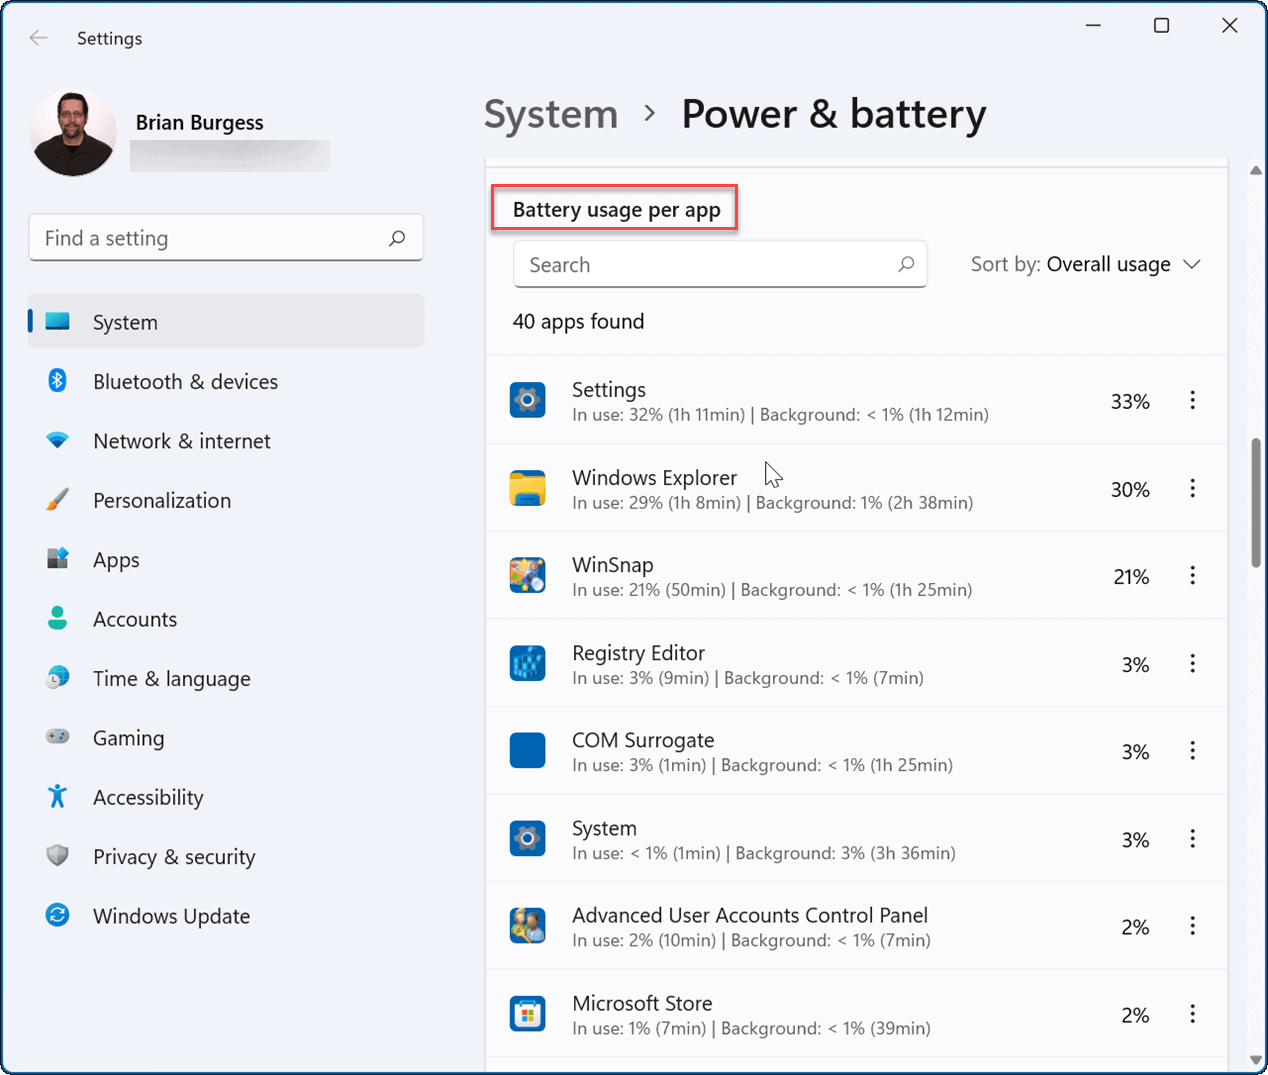Click the battery usage Search field
Image resolution: width=1268 pixels, height=1075 pixels.
pos(720,264)
